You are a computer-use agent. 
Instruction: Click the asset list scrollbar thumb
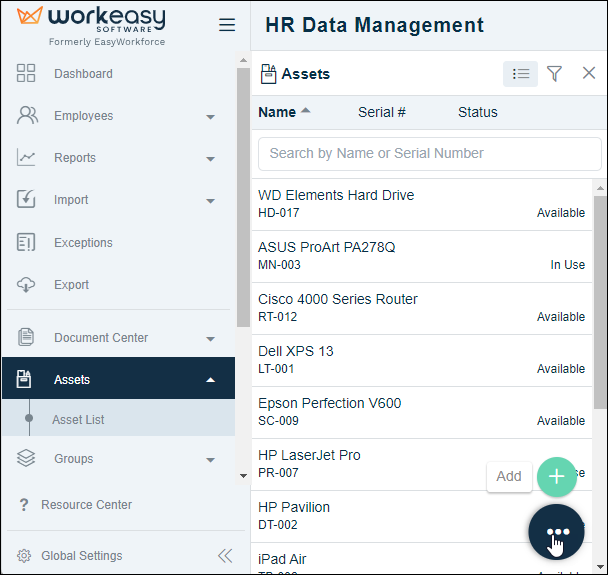tap(600, 302)
